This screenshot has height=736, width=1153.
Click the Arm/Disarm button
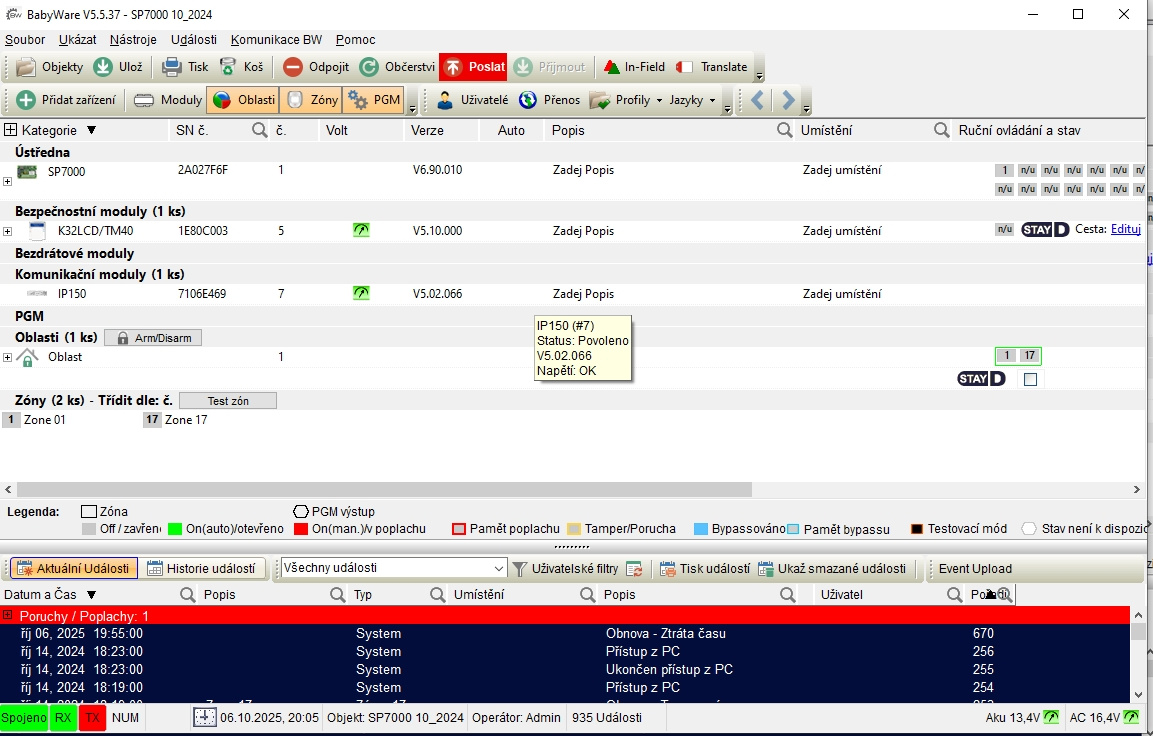pos(153,338)
